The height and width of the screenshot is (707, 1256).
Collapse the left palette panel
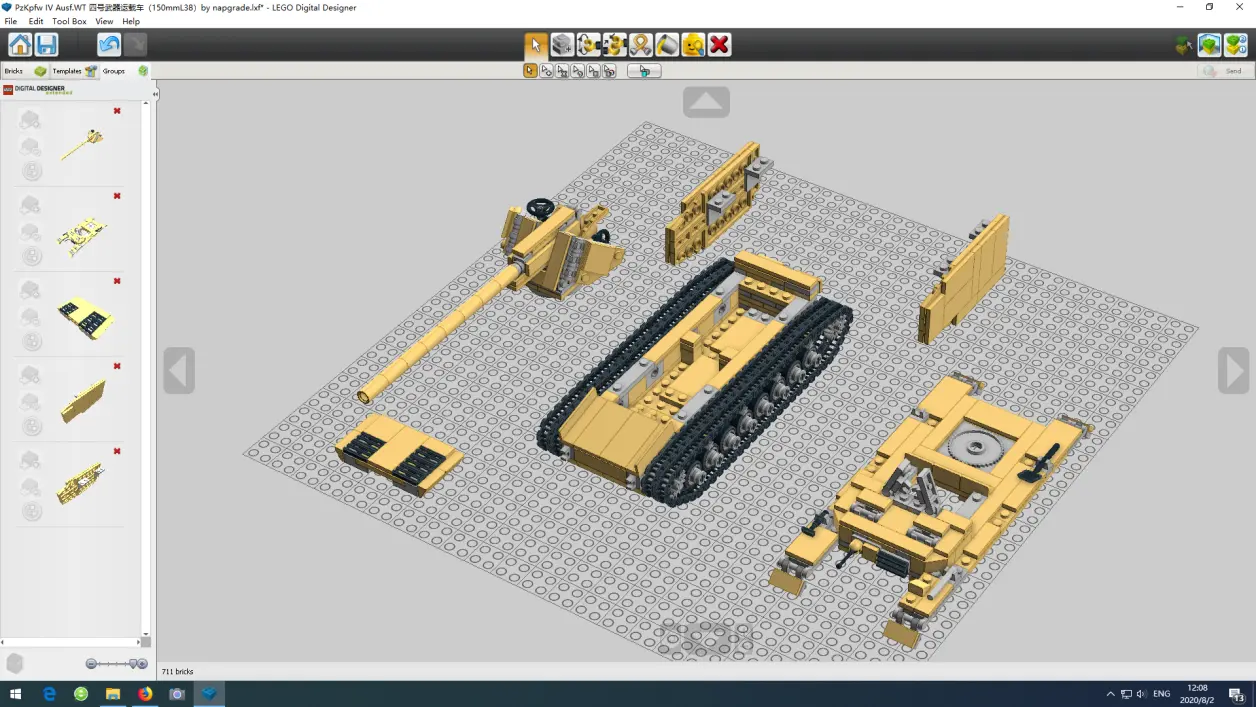point(155,94)
